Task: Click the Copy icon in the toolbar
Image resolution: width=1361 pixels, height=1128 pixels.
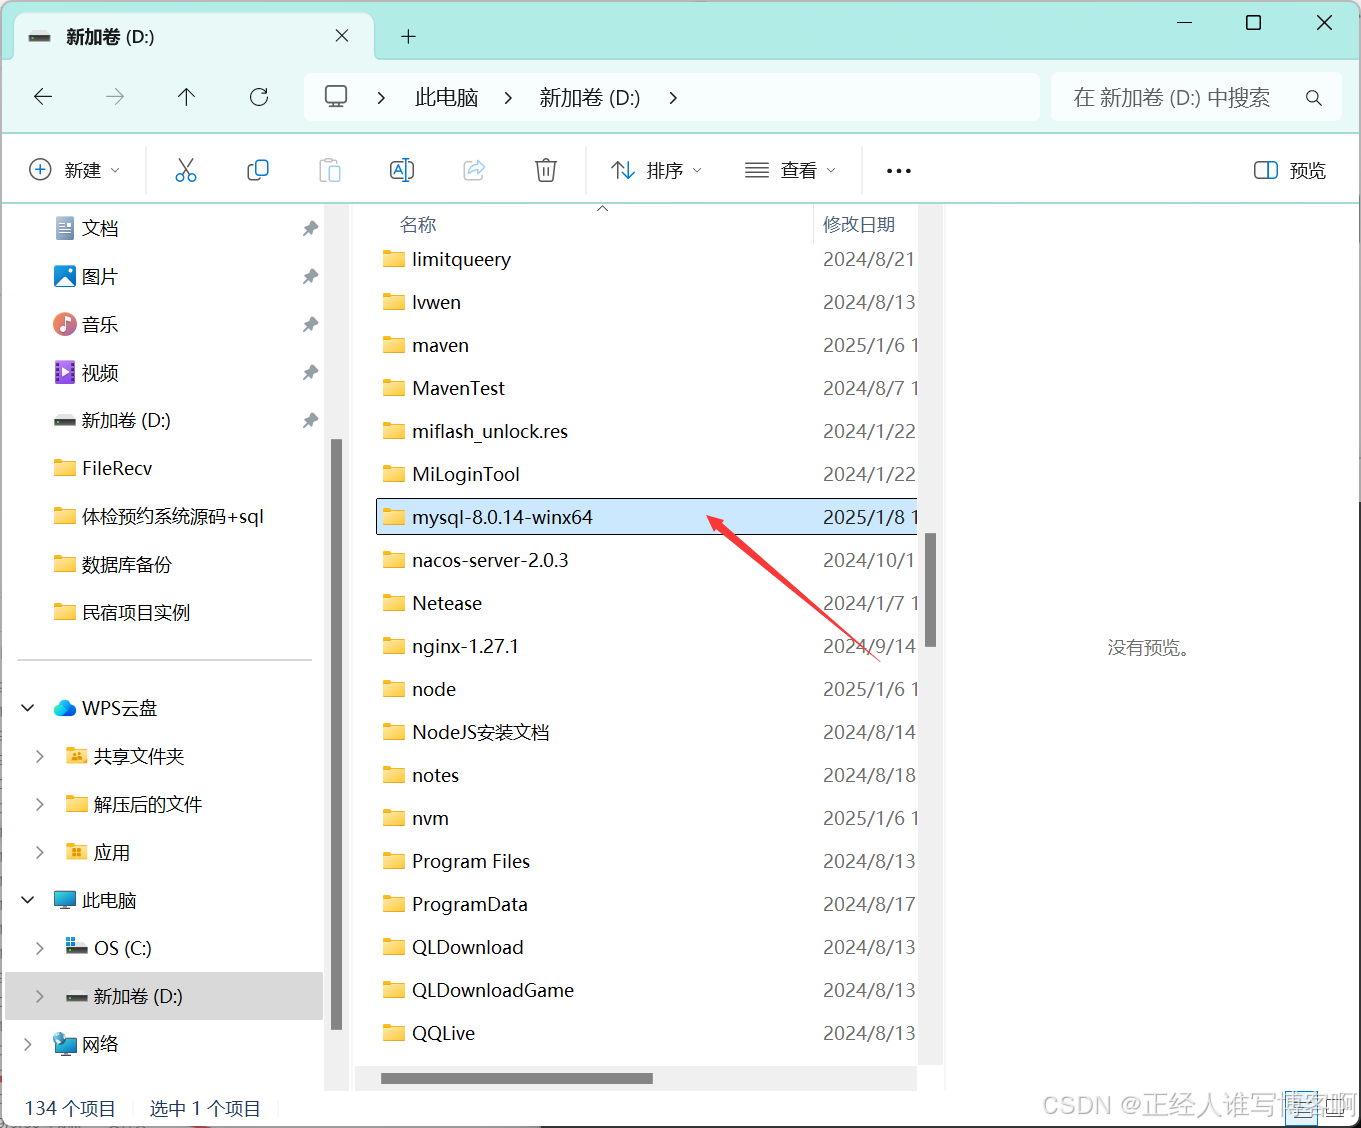Action: coord(258,169)
